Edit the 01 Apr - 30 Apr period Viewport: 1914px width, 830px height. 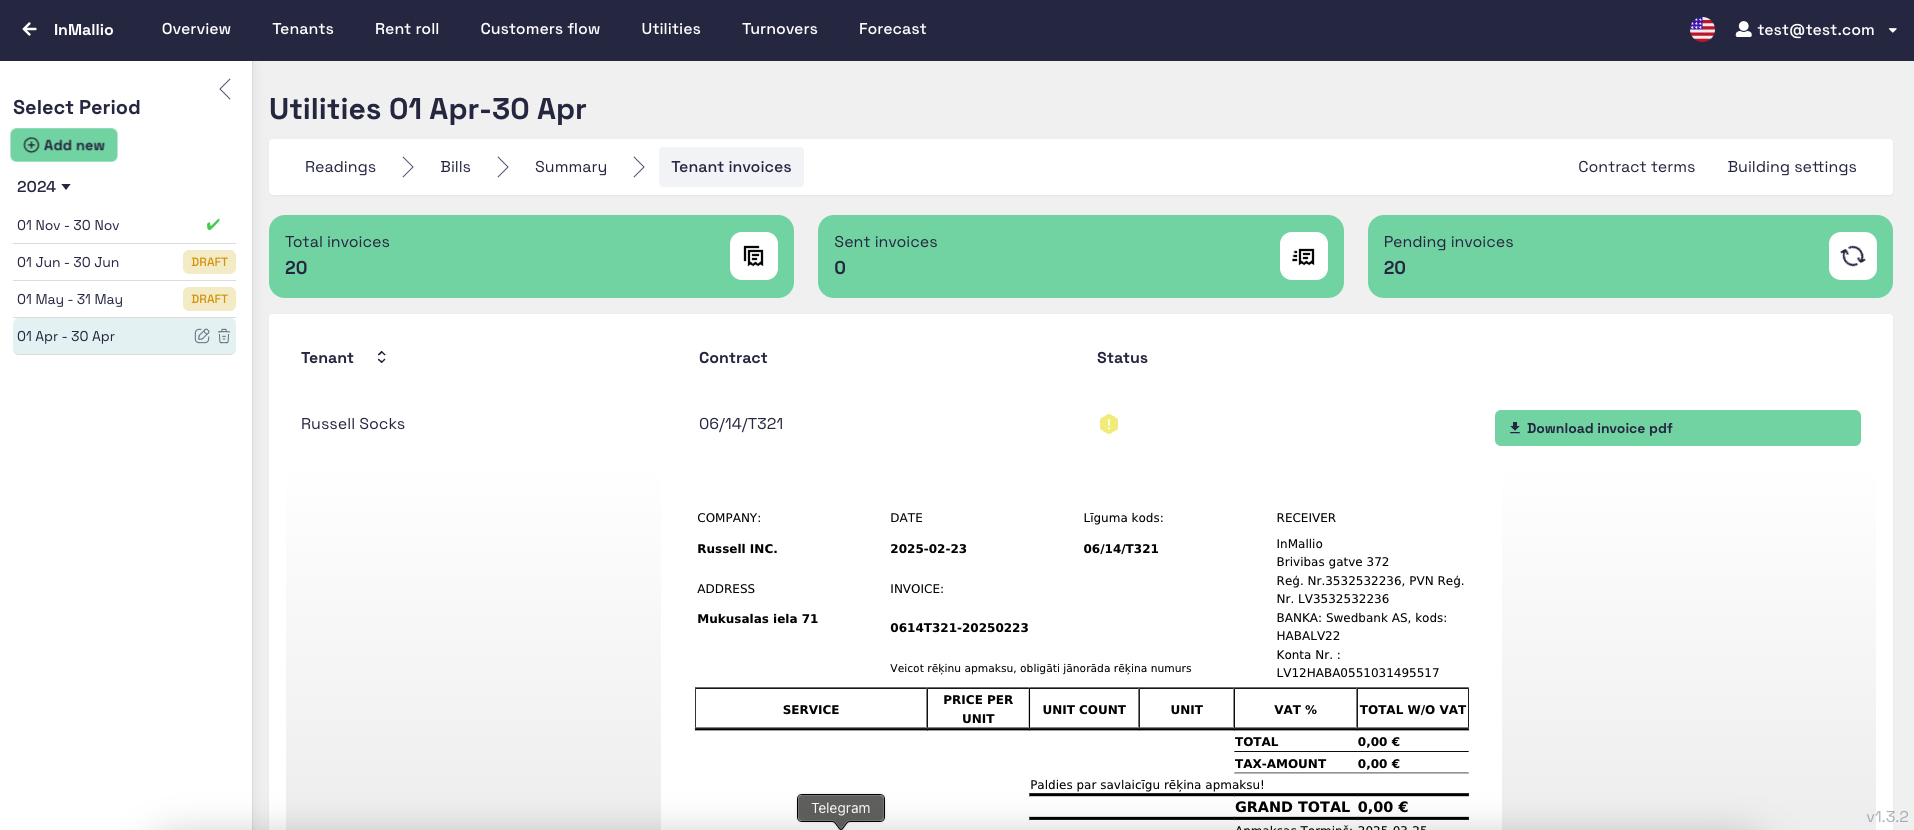click(202, 336)
